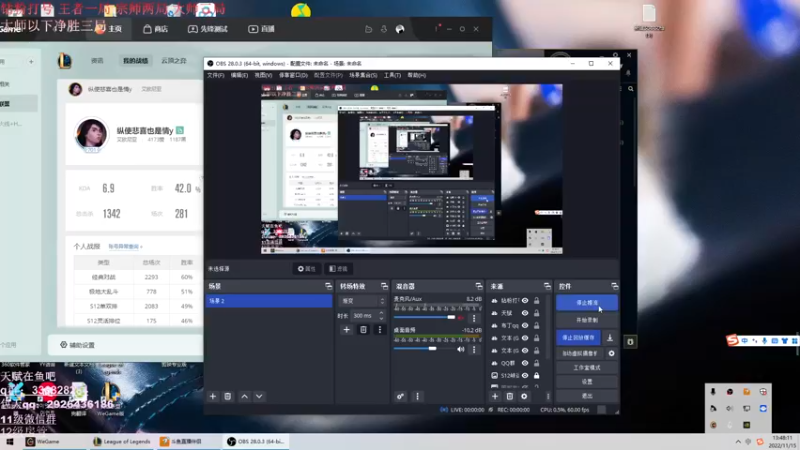Adjust the 300 ms duration stepper arrows
Viewport: 800px width, 450px height.
pos(381,316)
